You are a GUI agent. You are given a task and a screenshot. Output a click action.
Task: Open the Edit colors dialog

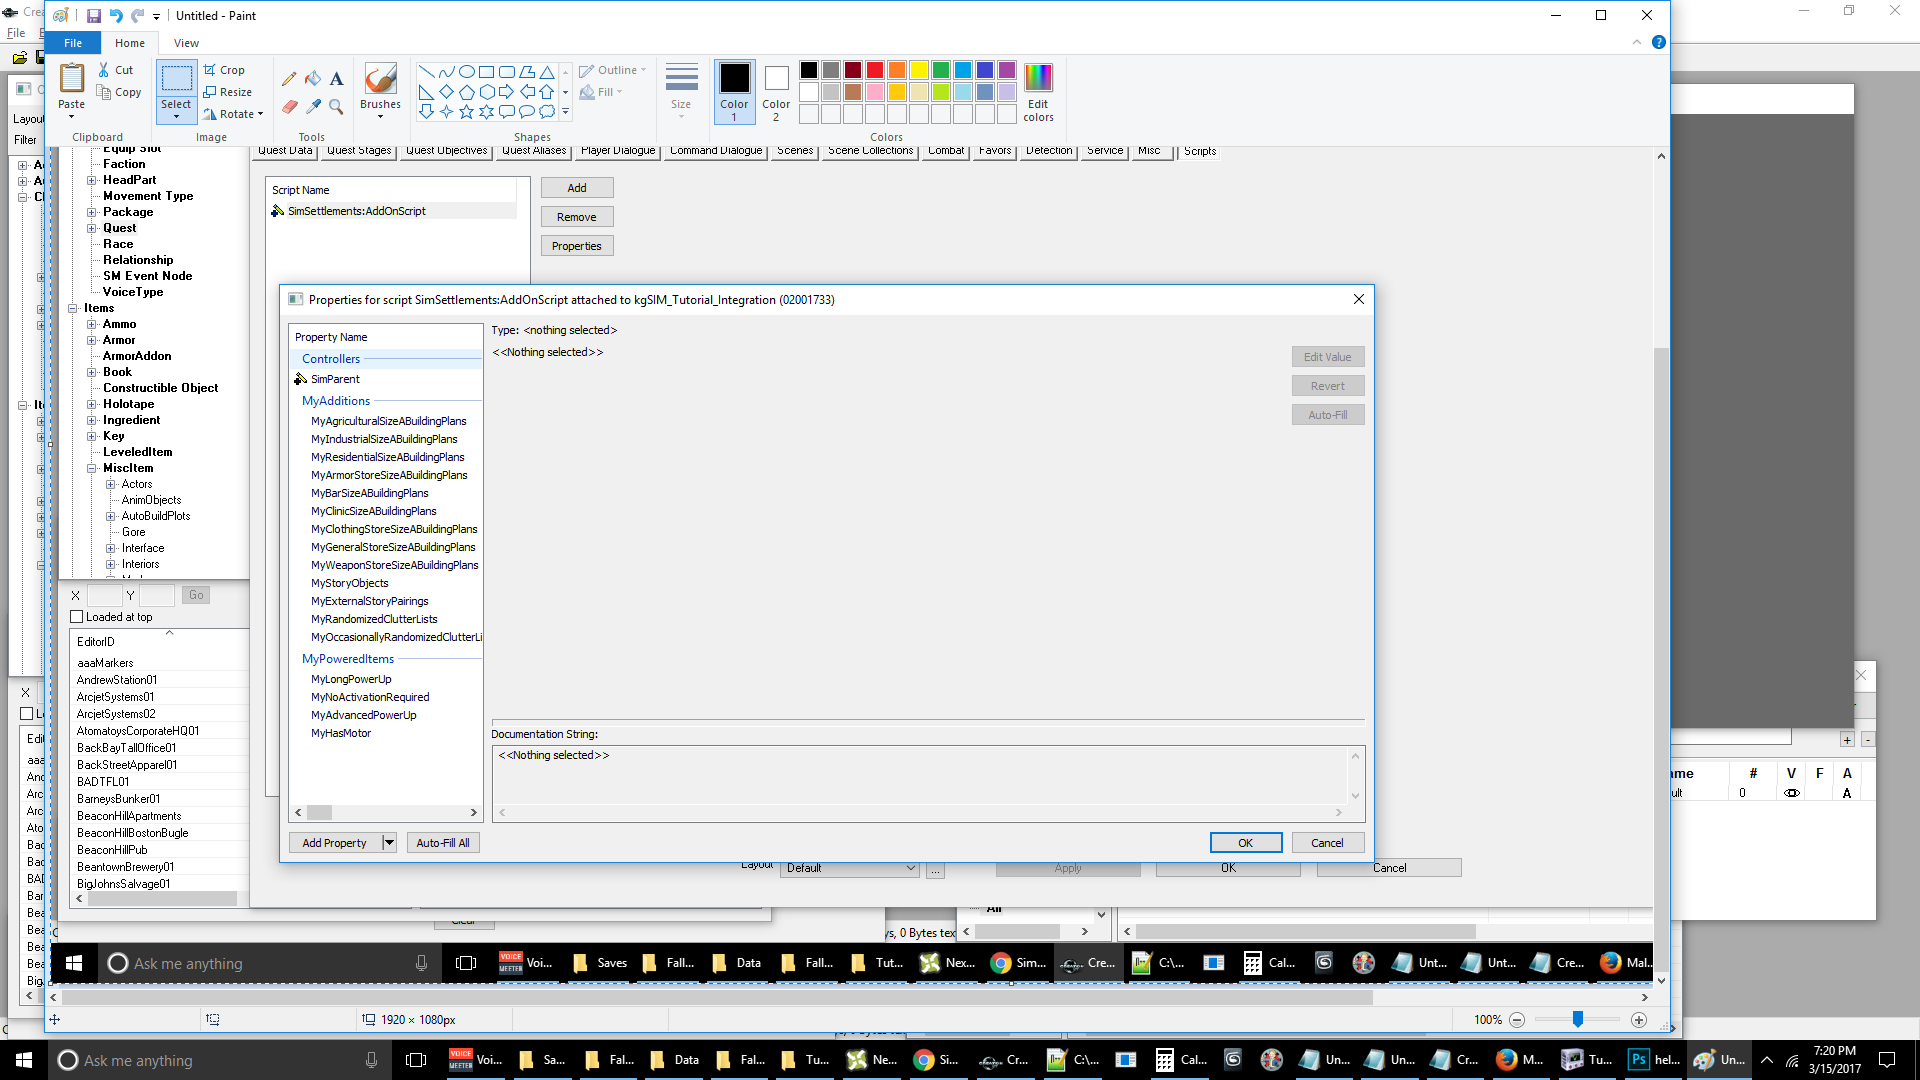1038,92
